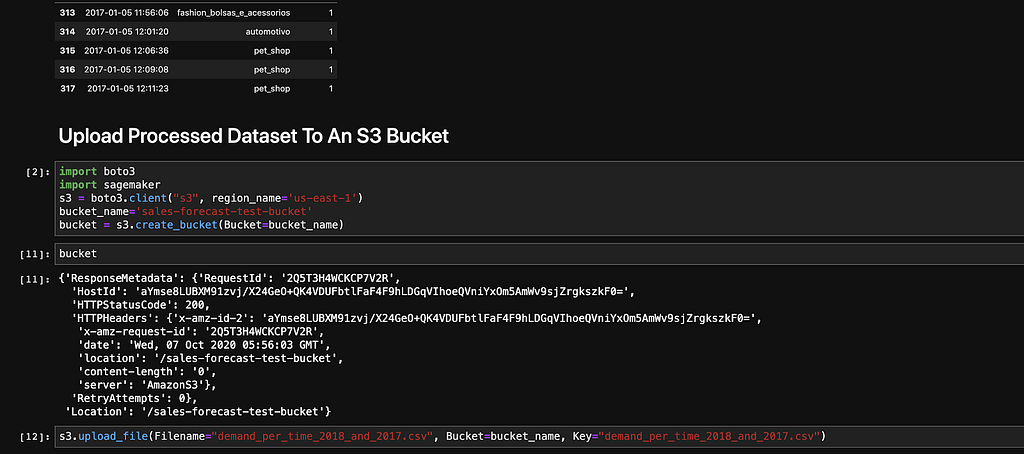Screen dimensions: 1024x454
Task: Click the 'RetryAttempts': 0 output line
Action: point(134,398)
